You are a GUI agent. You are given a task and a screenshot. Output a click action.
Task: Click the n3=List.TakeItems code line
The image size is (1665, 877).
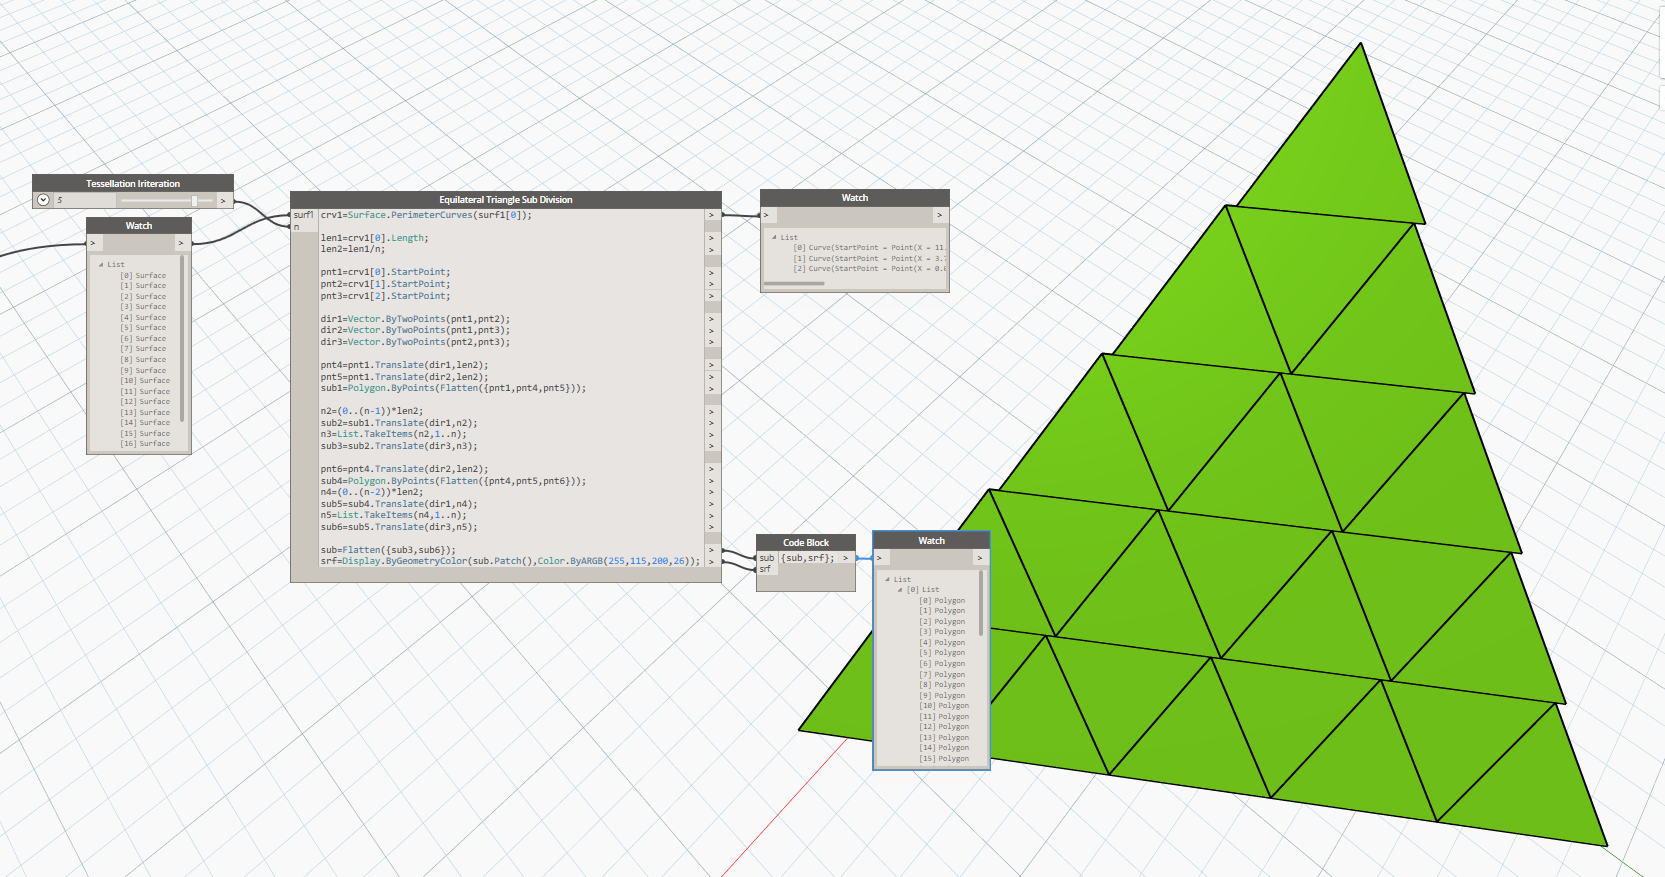click(x=393, y=434)
